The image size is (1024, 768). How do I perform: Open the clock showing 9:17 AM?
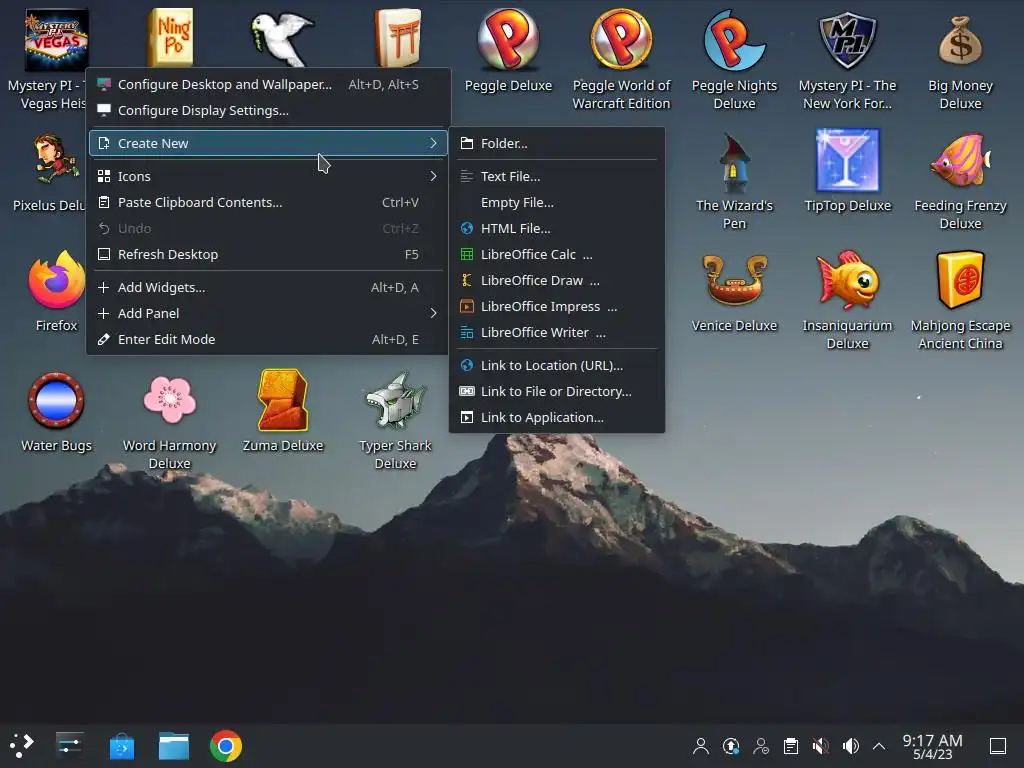932,746
